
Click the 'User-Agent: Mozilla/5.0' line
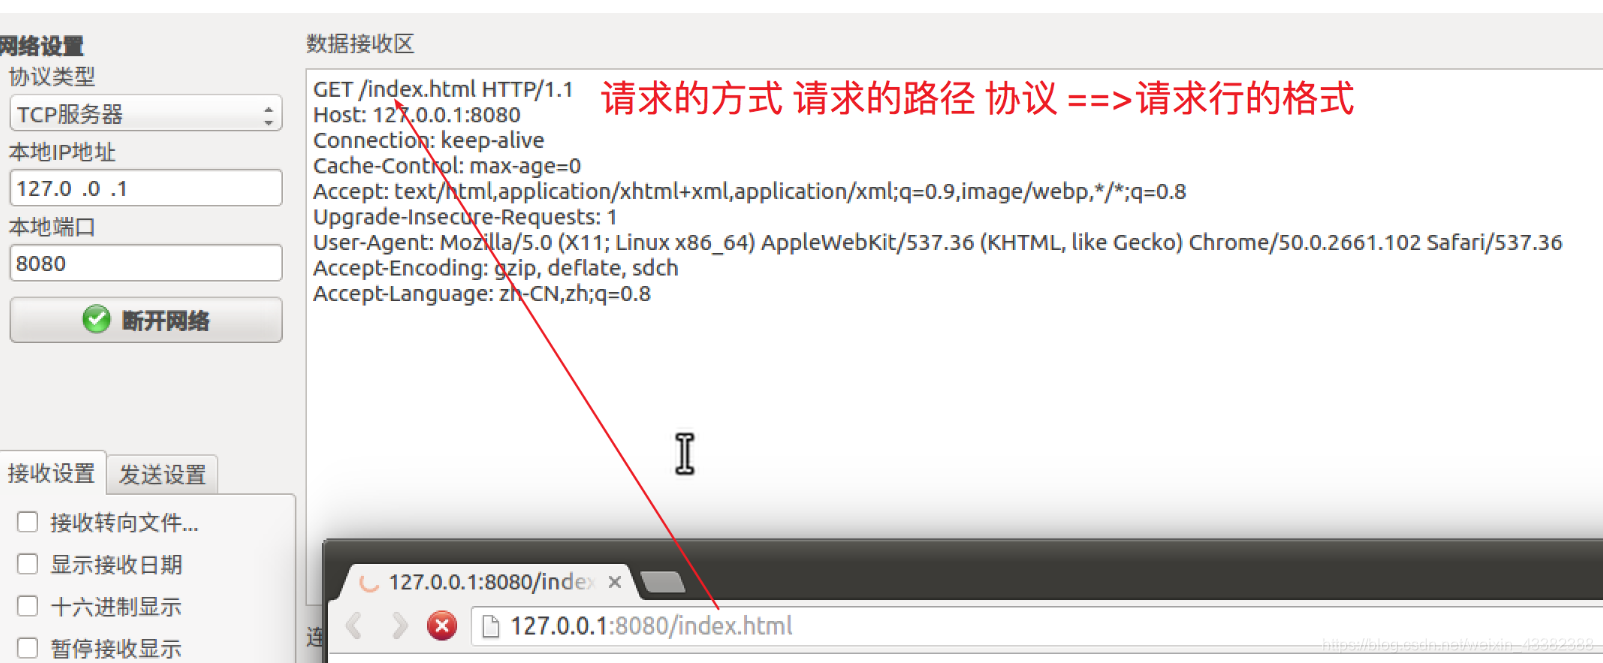[x=938, y=242]
